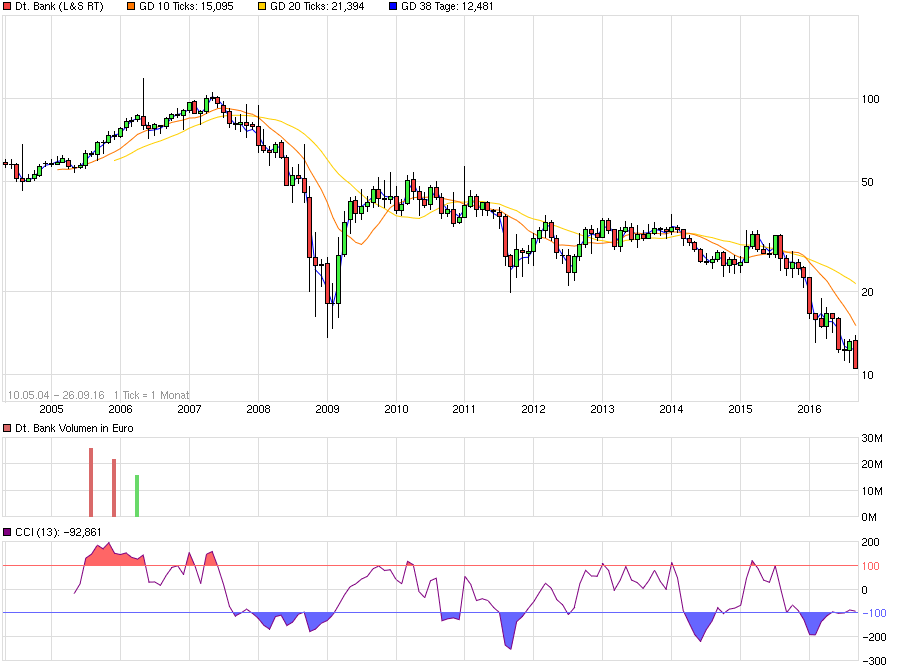Click the red CCI axis label 100
Screen dimensions: 900x670
[871, 567]
